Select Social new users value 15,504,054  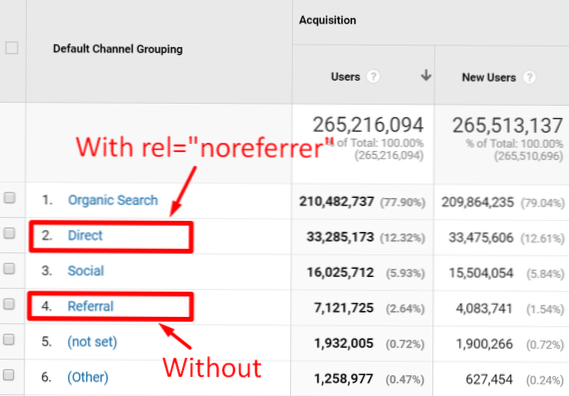pyautogui.click(x=481, y=273)
